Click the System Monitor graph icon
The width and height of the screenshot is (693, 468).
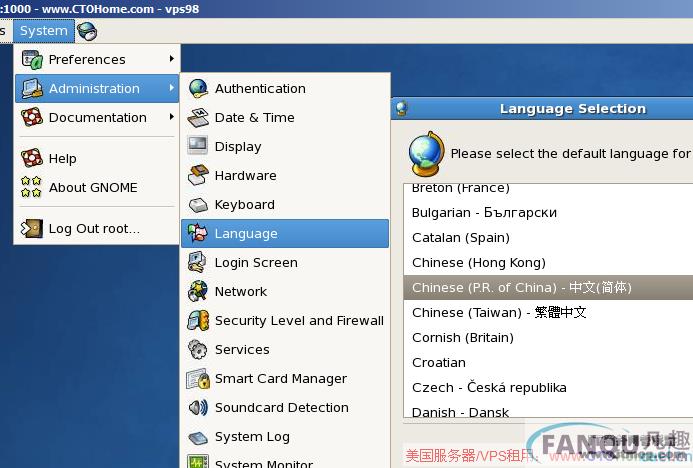198,461
